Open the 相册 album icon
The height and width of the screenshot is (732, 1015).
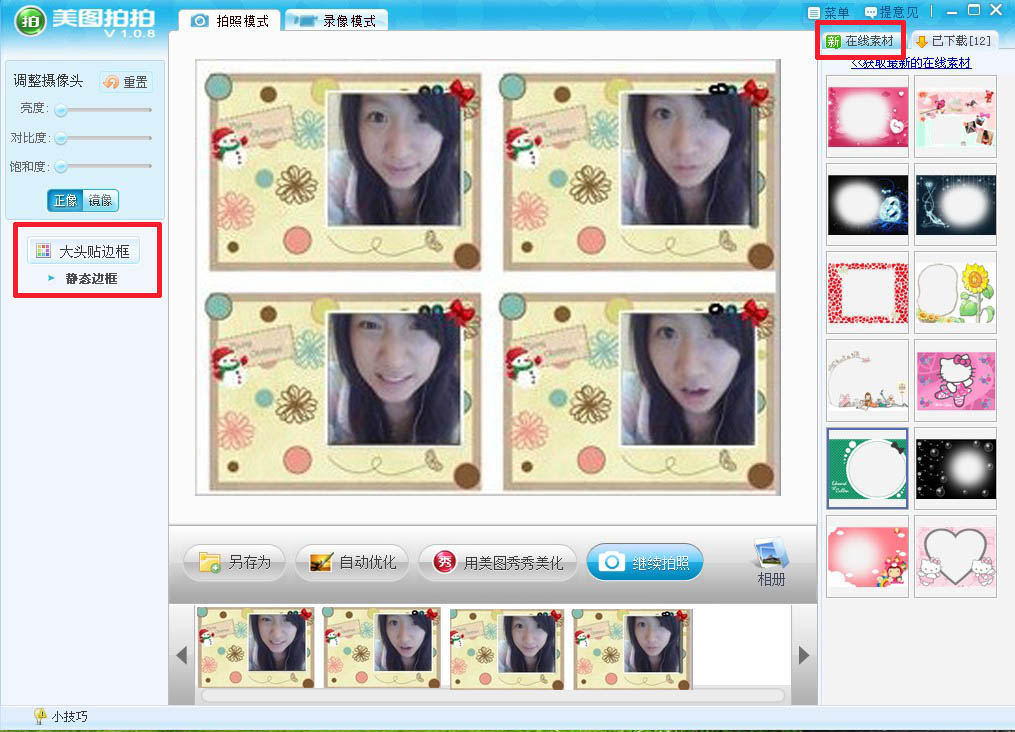[771, 563]
